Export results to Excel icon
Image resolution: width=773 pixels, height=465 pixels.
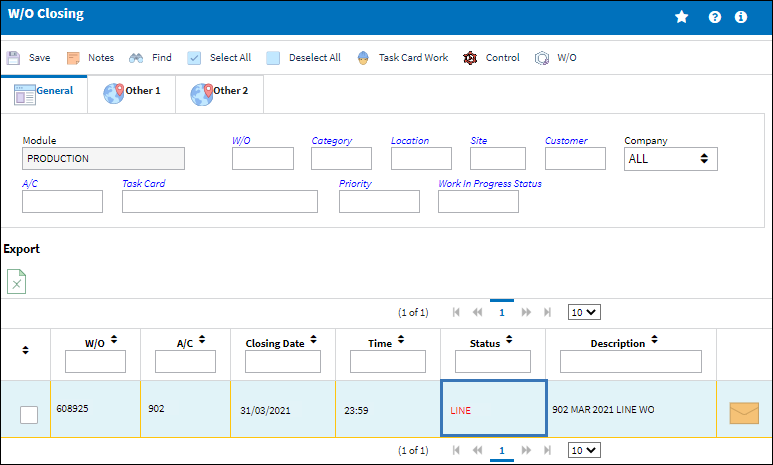(x=16, y=282)
